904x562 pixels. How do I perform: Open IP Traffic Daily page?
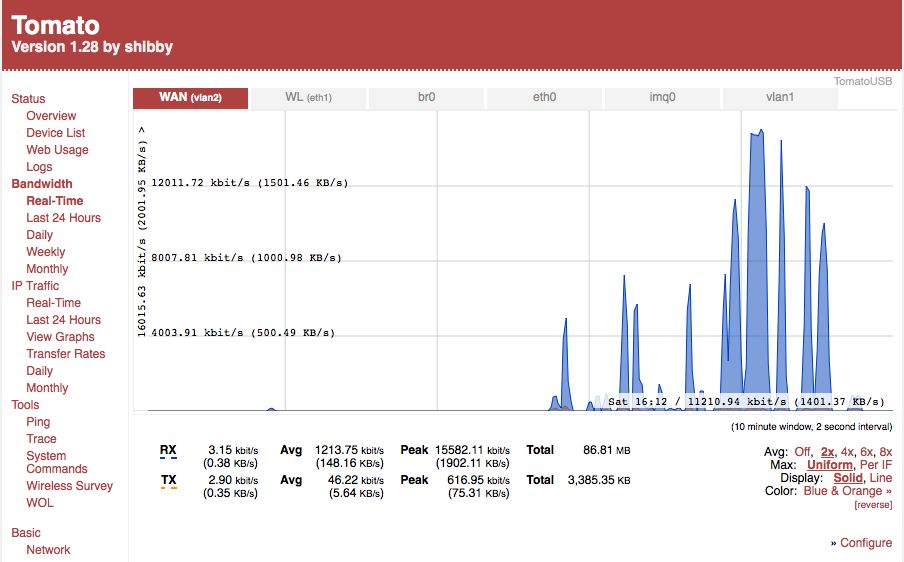[x=39, y=371]
